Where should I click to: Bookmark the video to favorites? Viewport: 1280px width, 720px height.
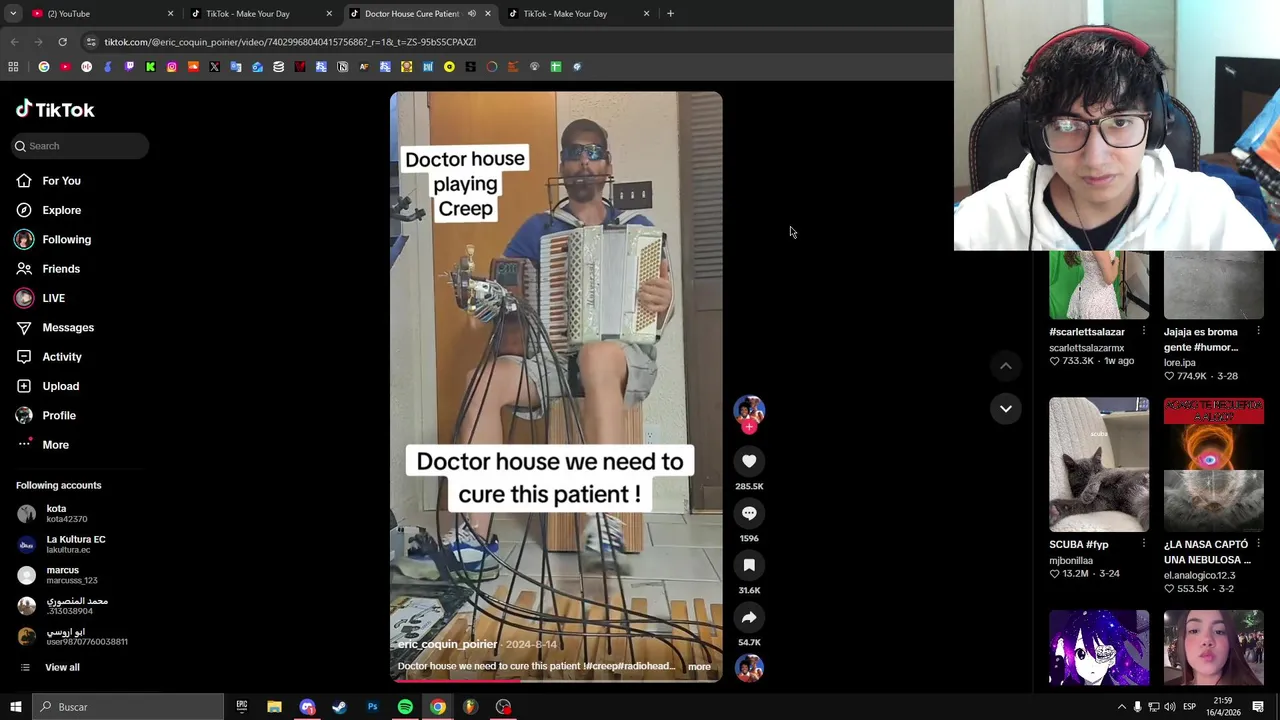tap(749, 565)
